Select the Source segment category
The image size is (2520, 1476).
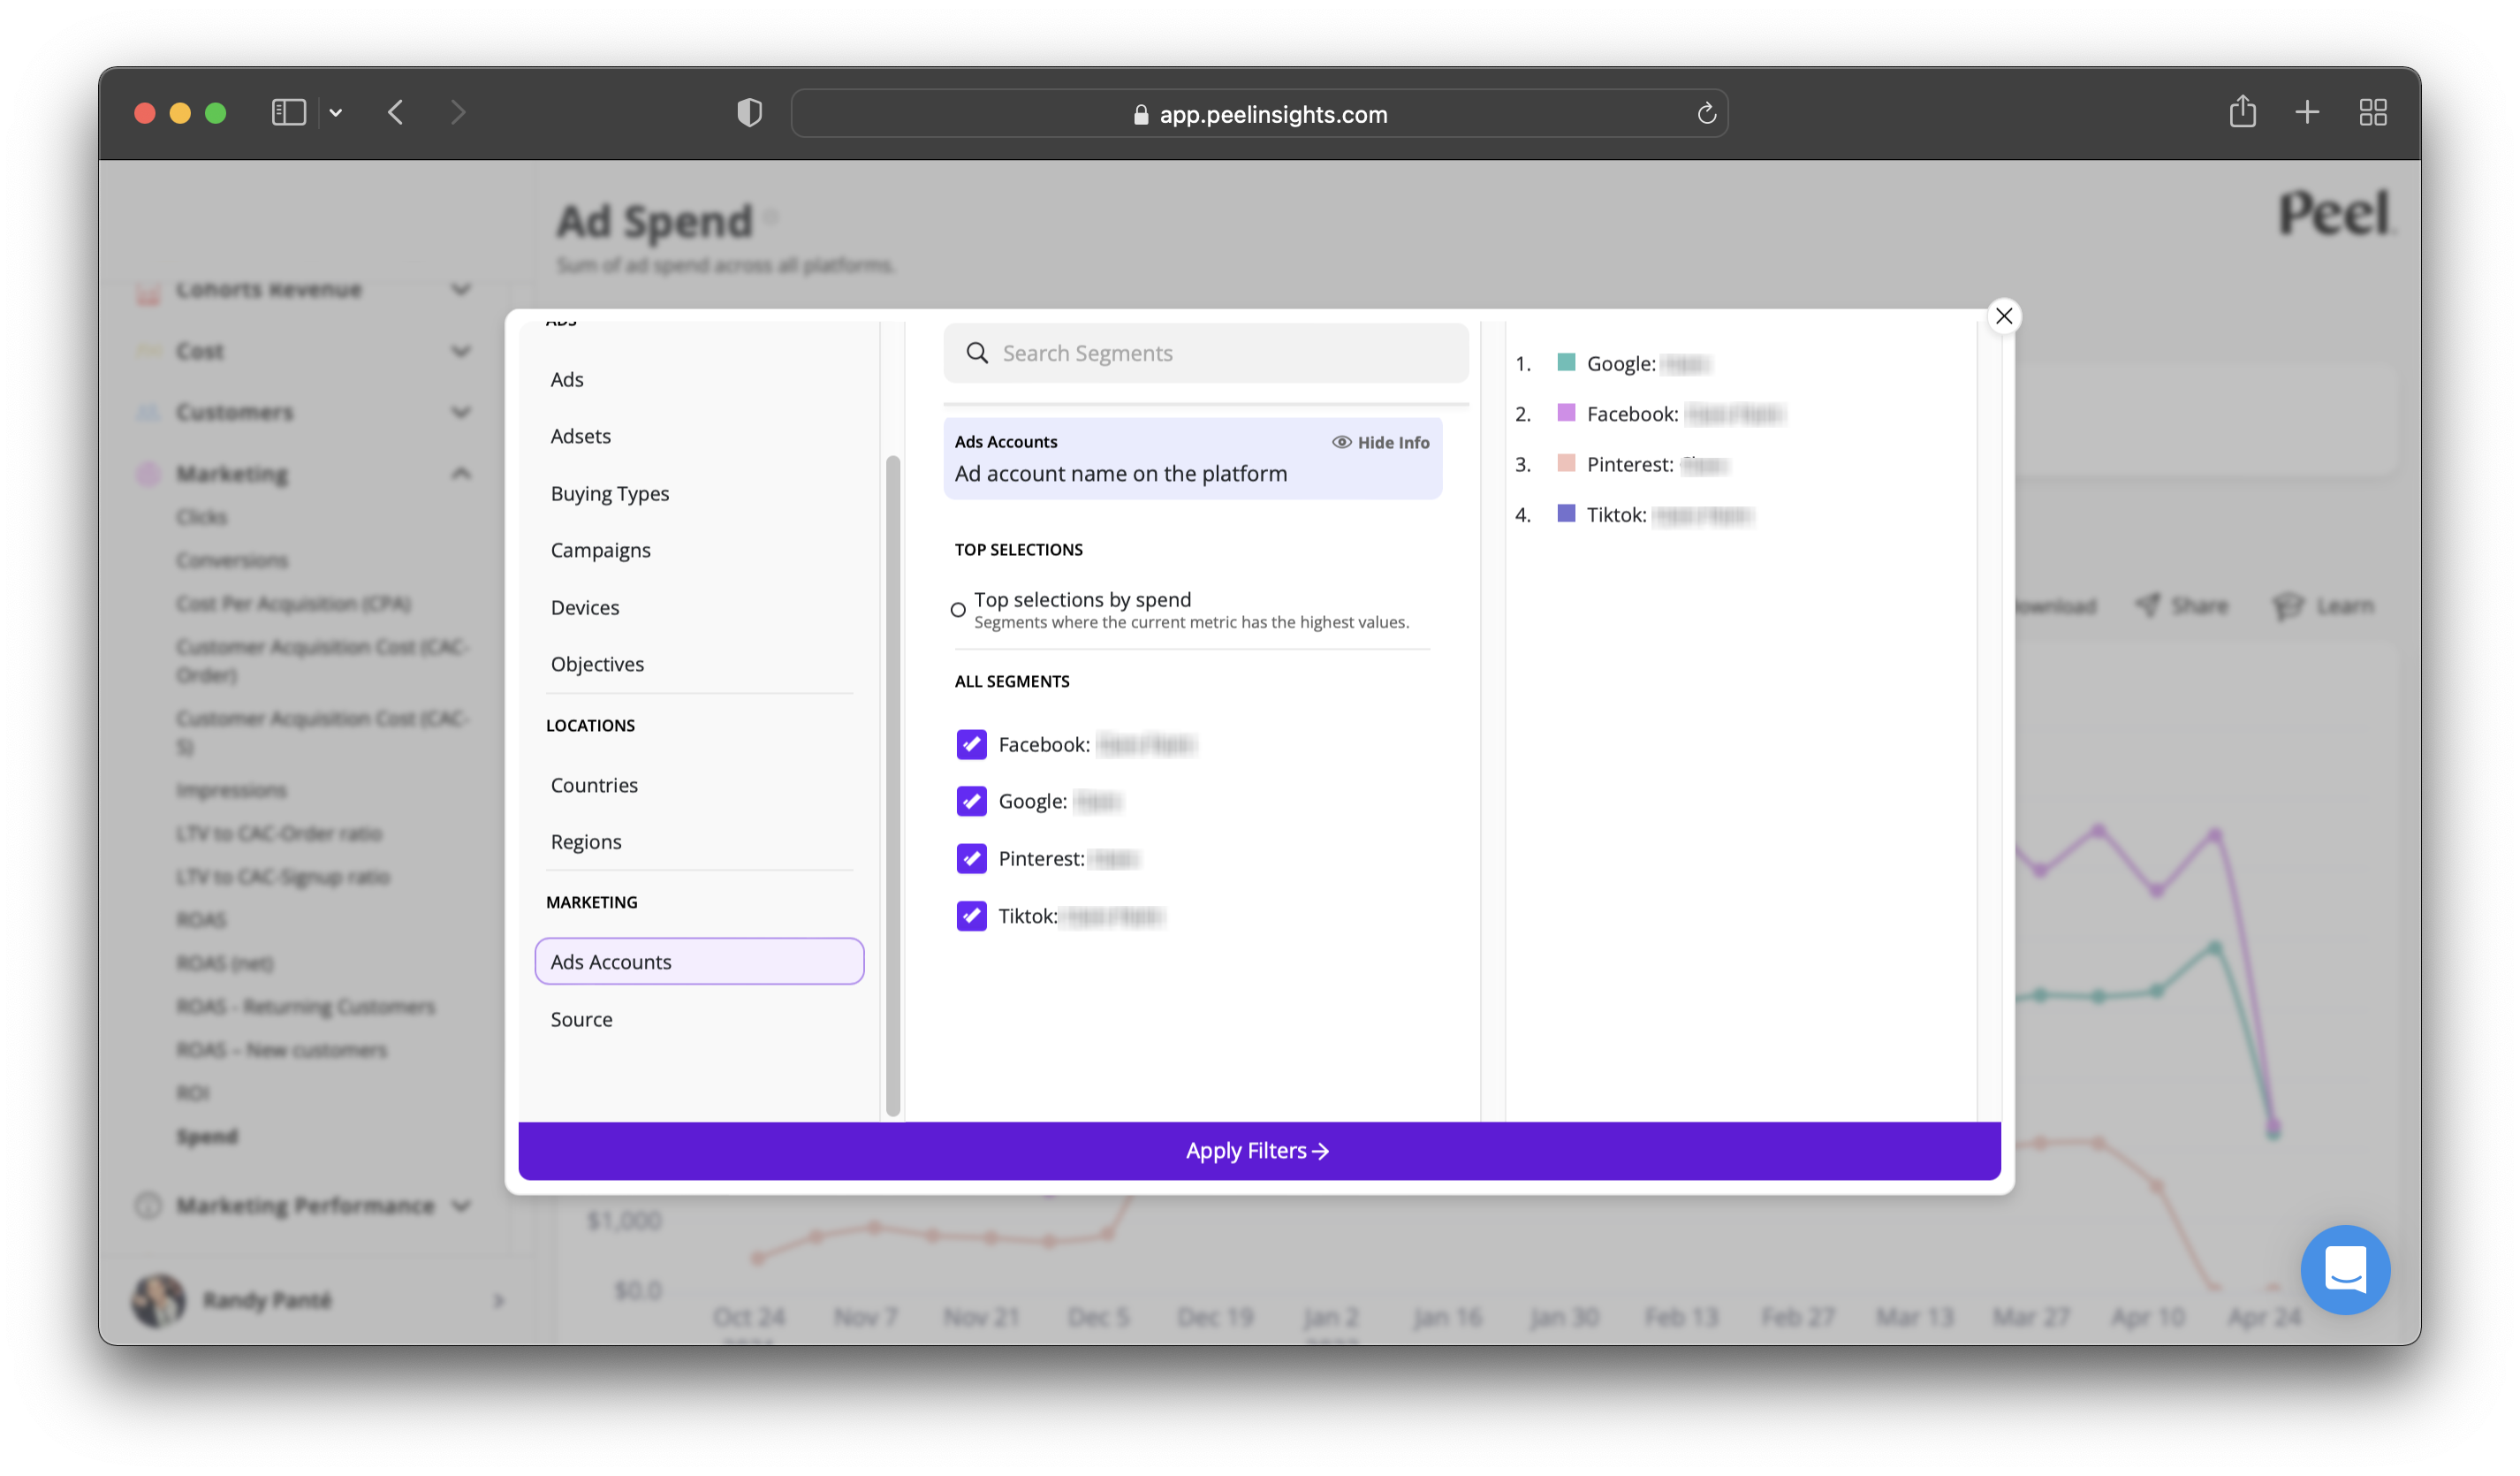581,1019
